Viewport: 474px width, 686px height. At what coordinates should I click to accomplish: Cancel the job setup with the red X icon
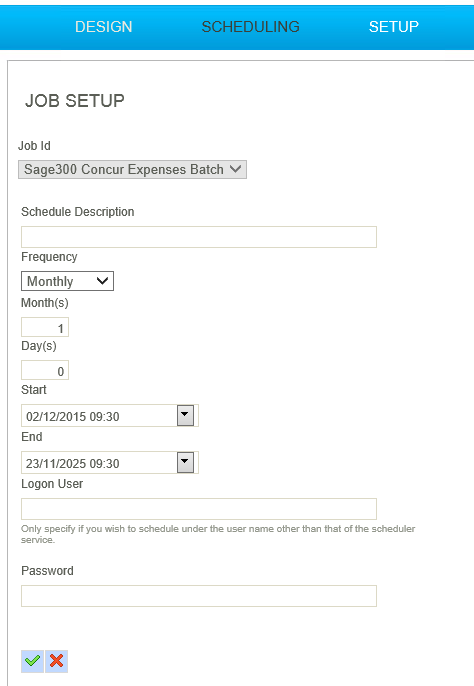pos(56,661)
